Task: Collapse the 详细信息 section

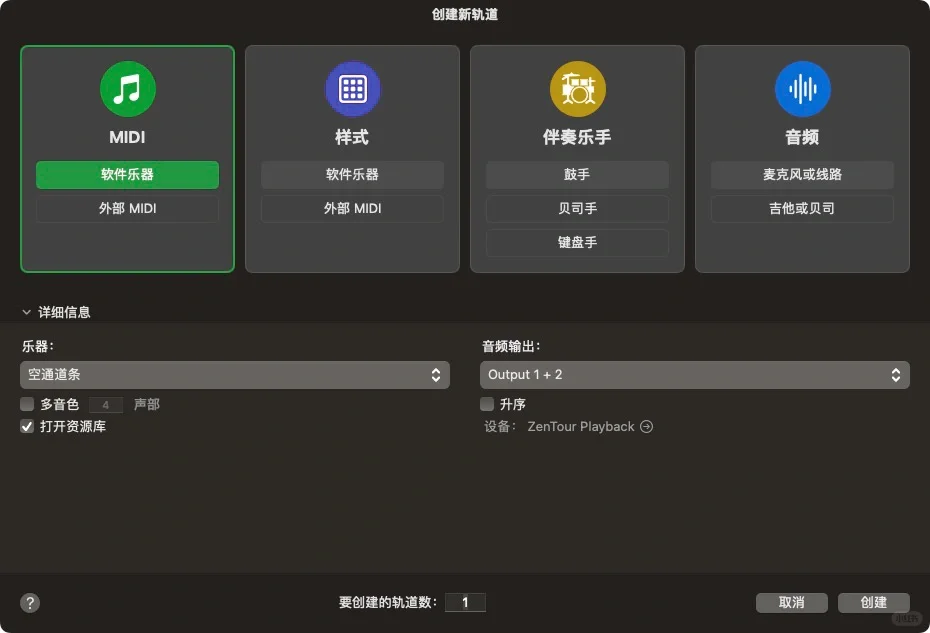Action: (26, 311)
